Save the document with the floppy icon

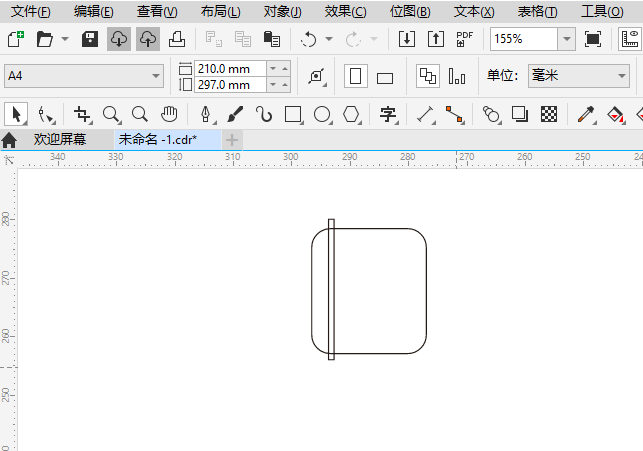click(x=90, y=39)
